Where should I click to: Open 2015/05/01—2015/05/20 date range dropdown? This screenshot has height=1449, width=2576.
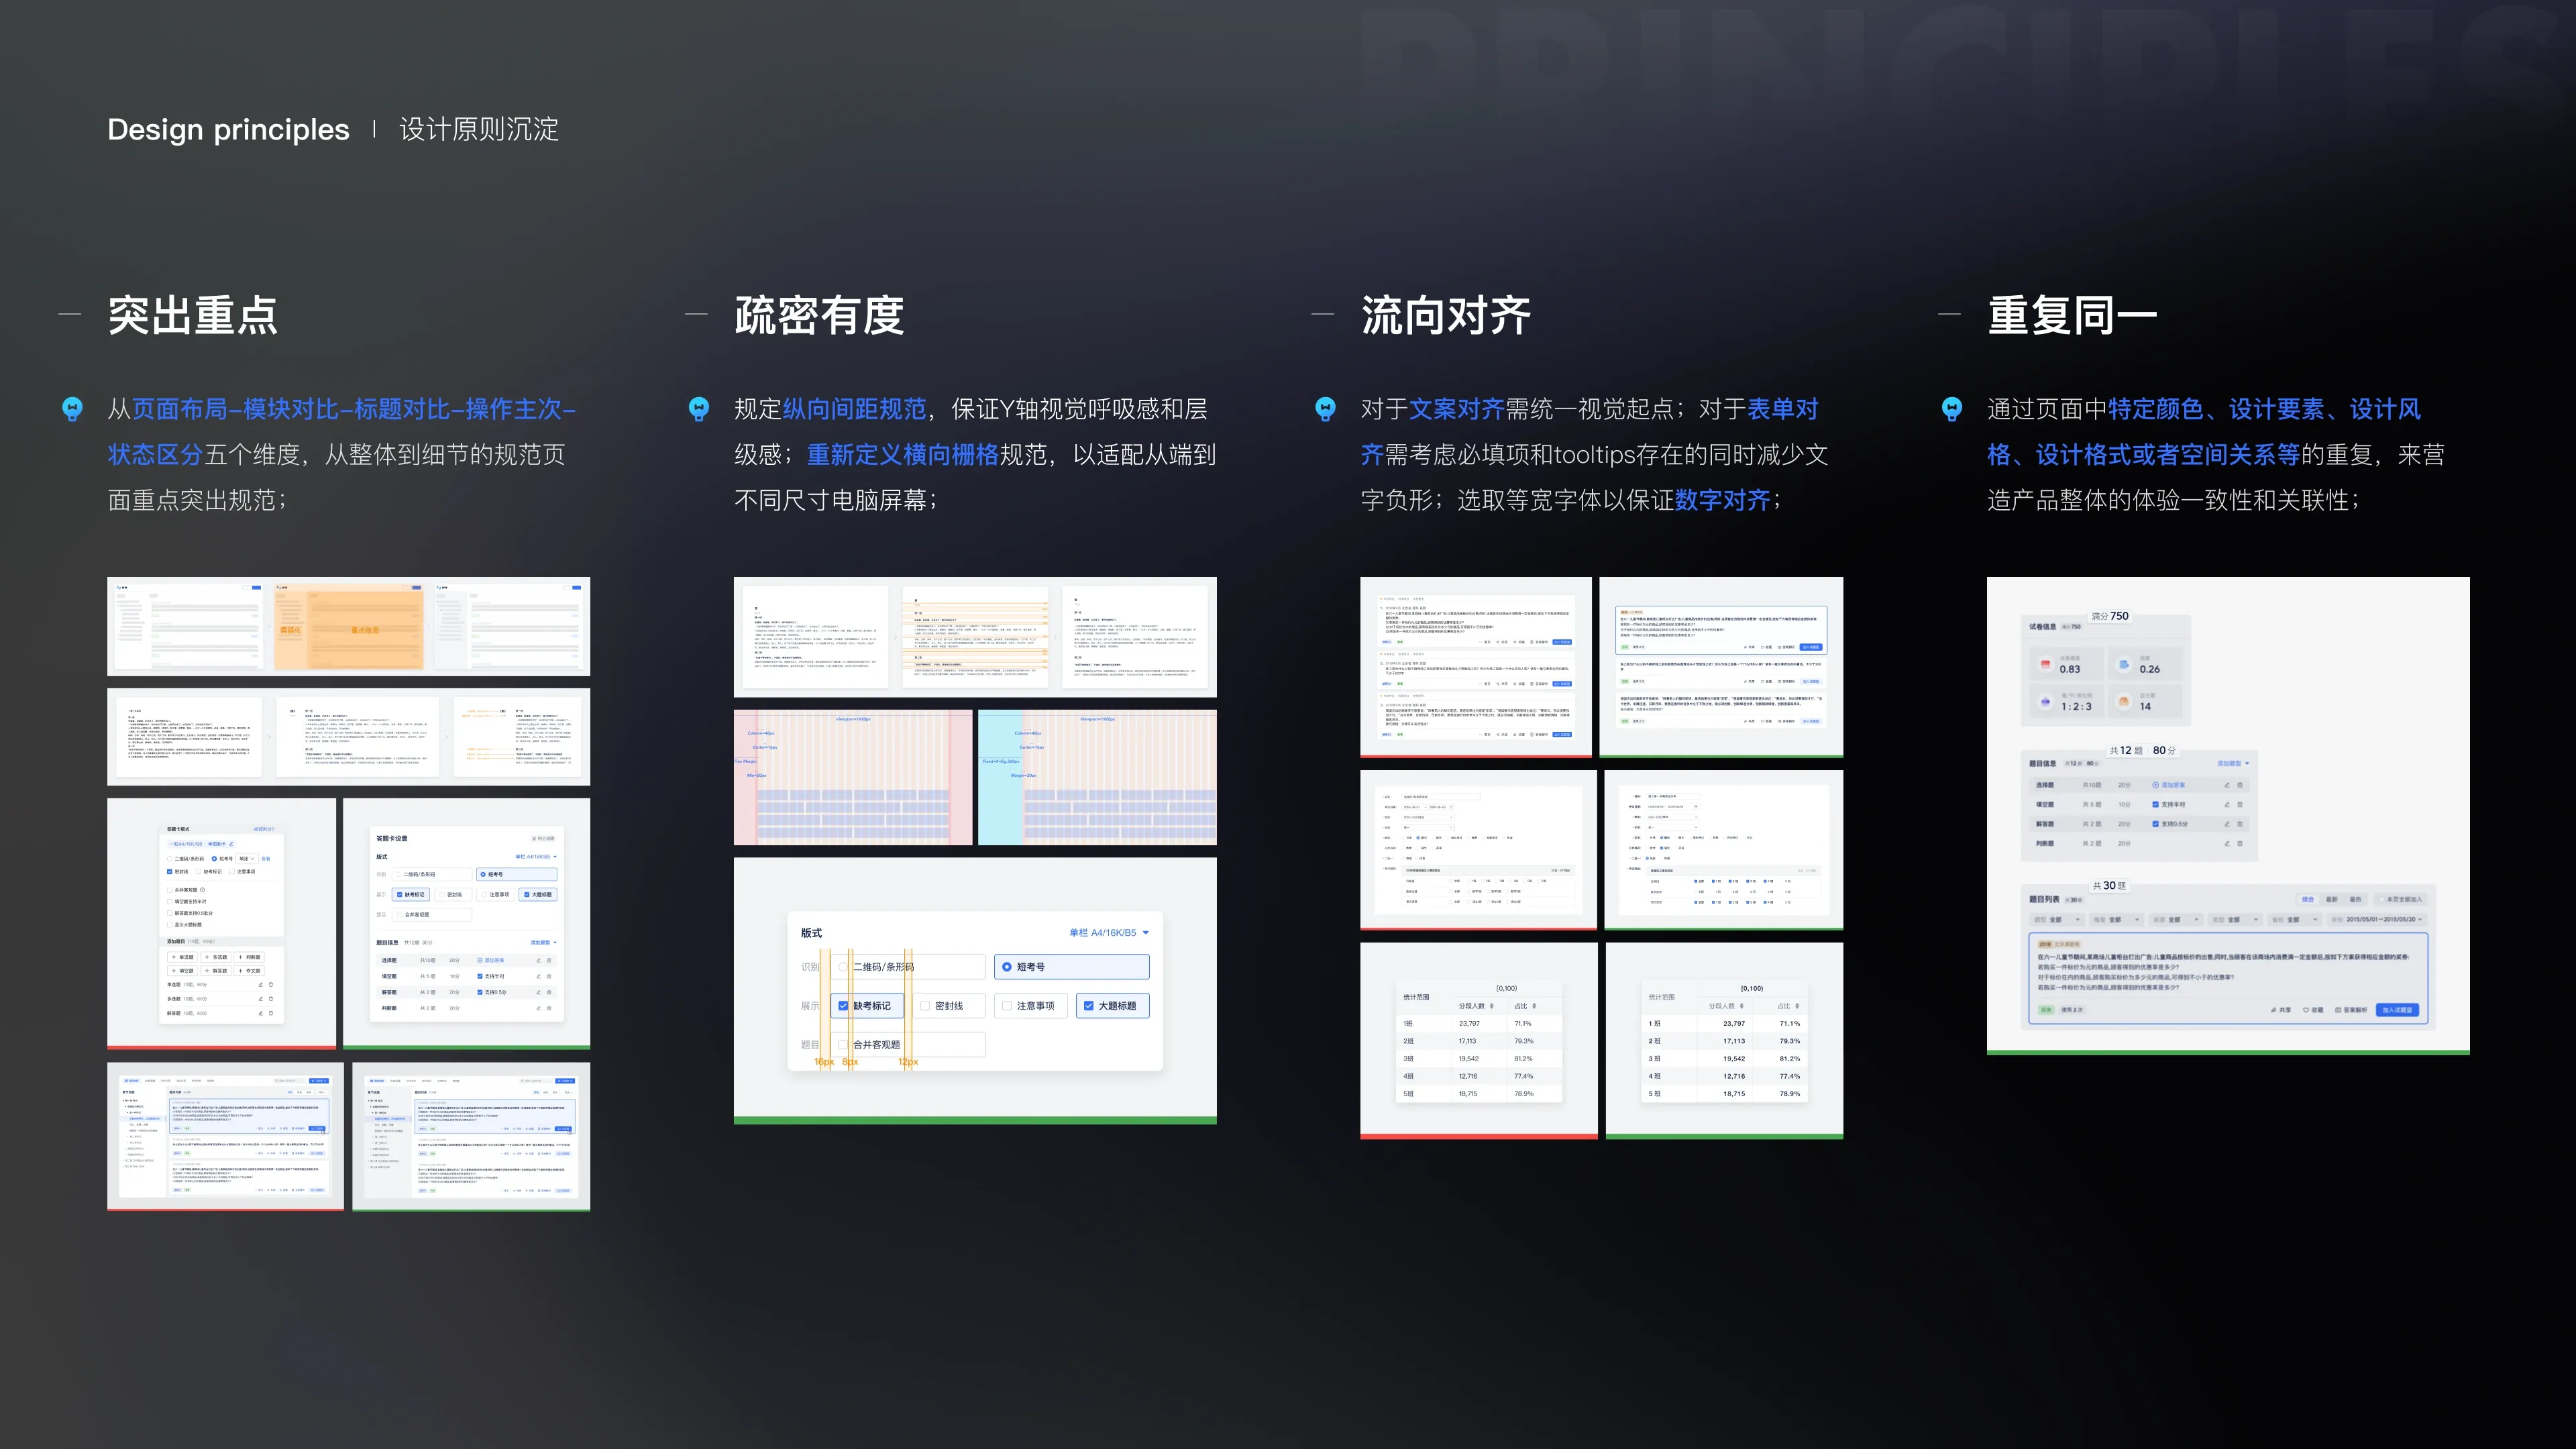click(2377, 920)
